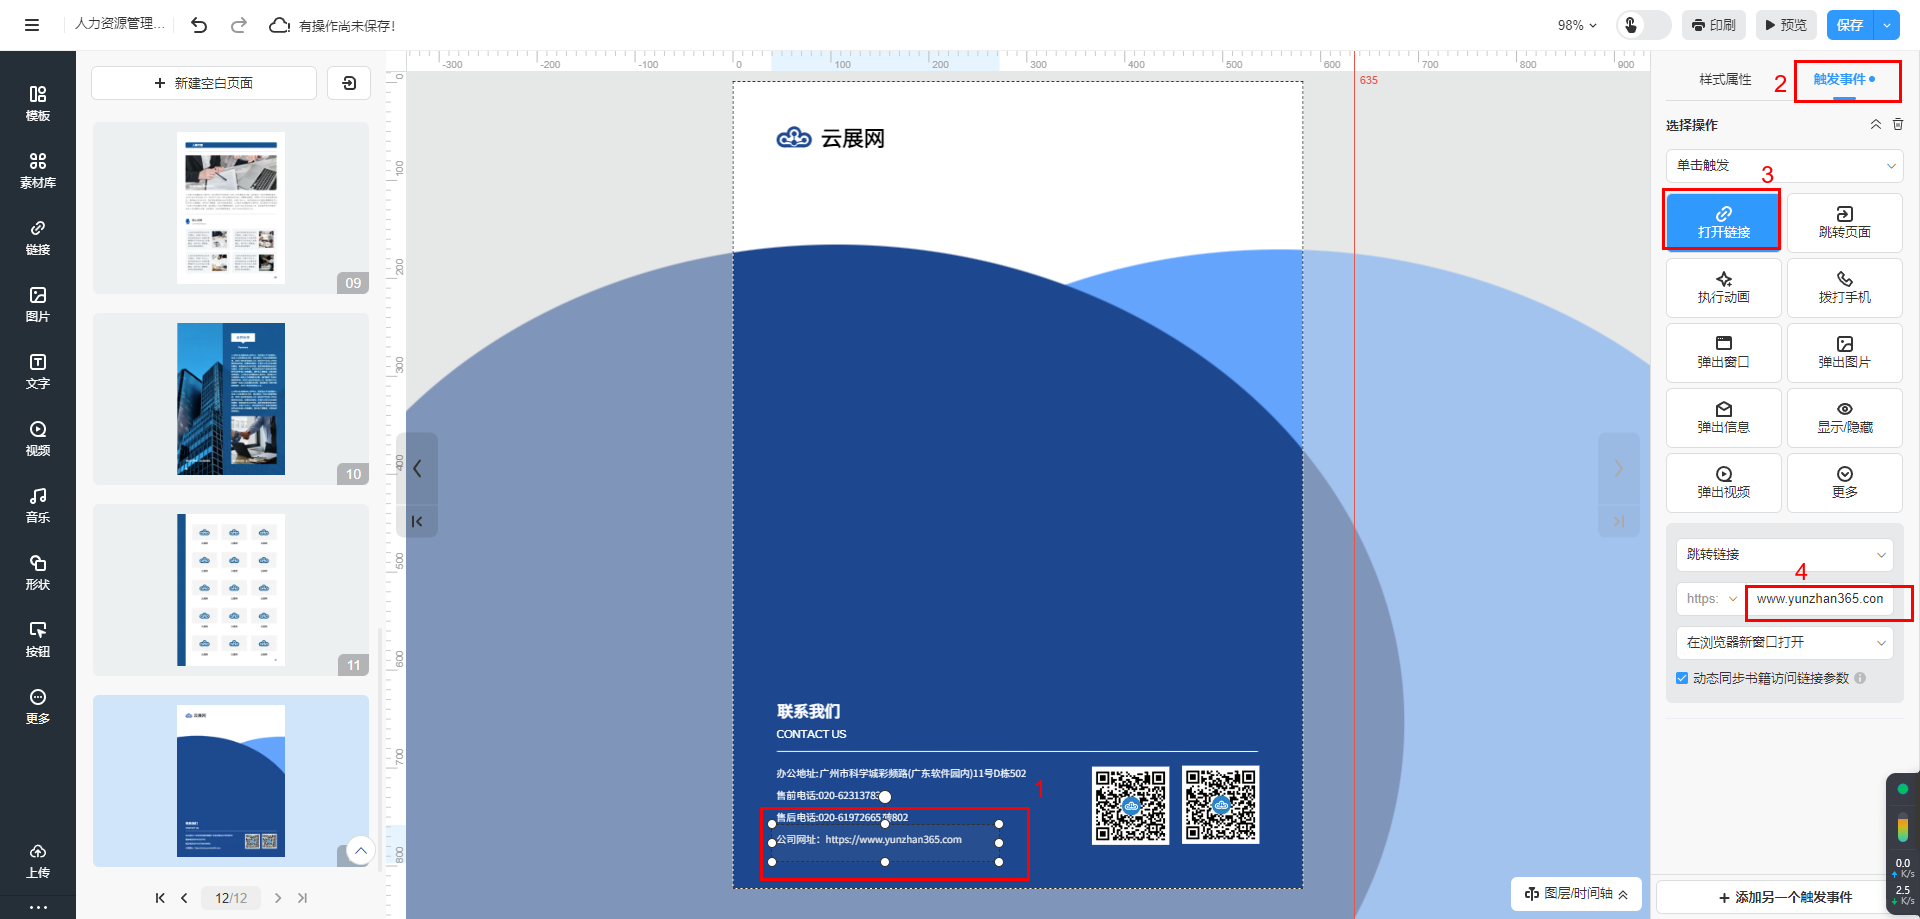
Task: Switch to the 样式属性 tab
Action: click(x=1725, y=79)
